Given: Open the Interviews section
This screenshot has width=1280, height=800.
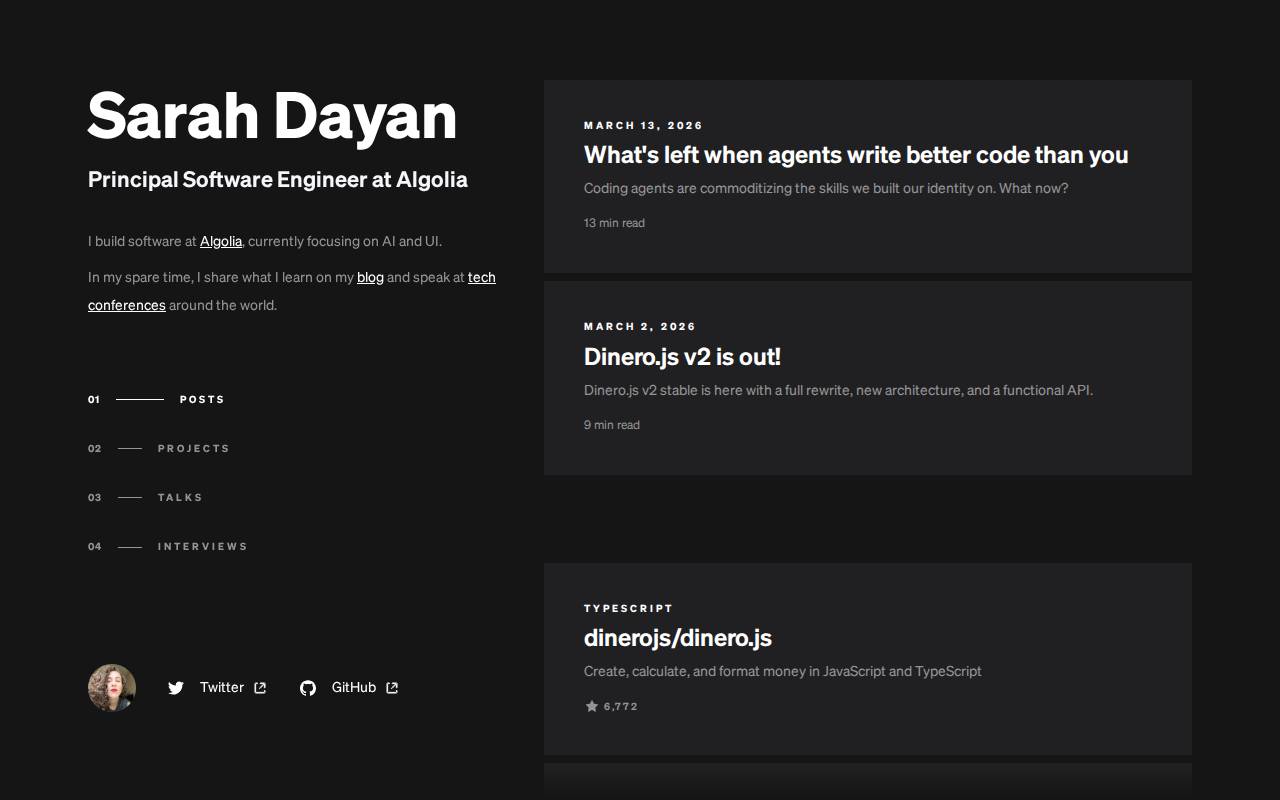Looking at the screenshot, I should click(168, 546).
